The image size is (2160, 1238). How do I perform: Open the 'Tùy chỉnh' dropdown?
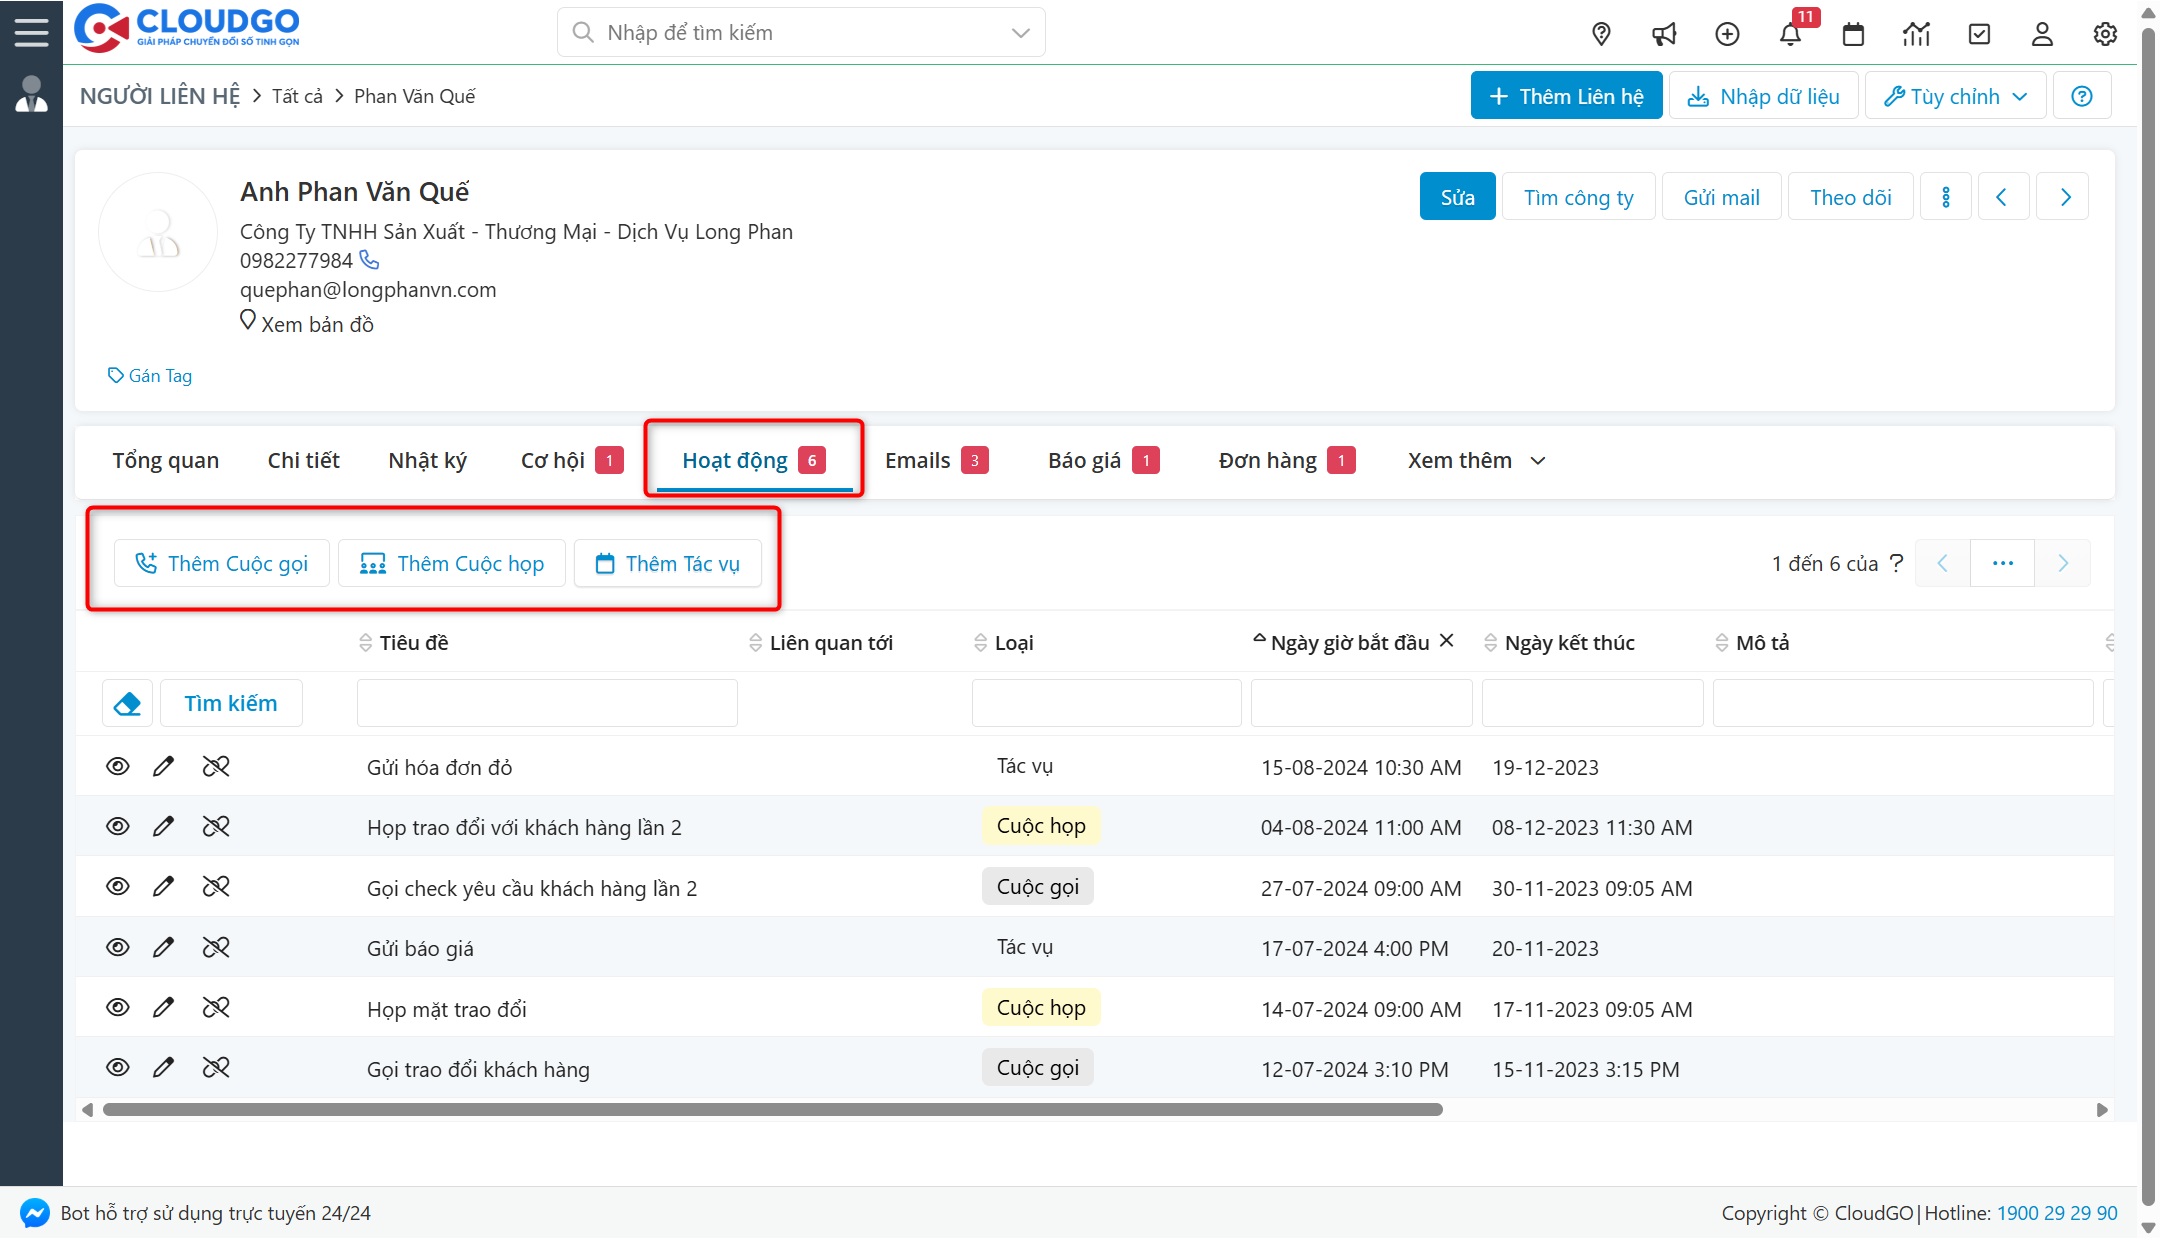click(x=1955, y=96)
